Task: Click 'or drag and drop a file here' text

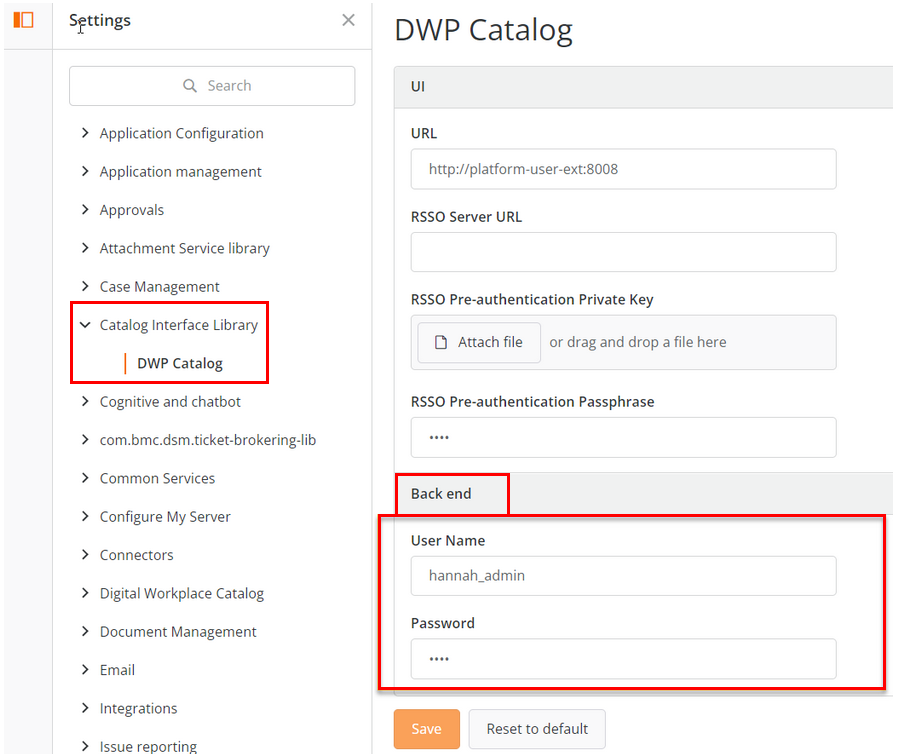Action: coord(638,342)
